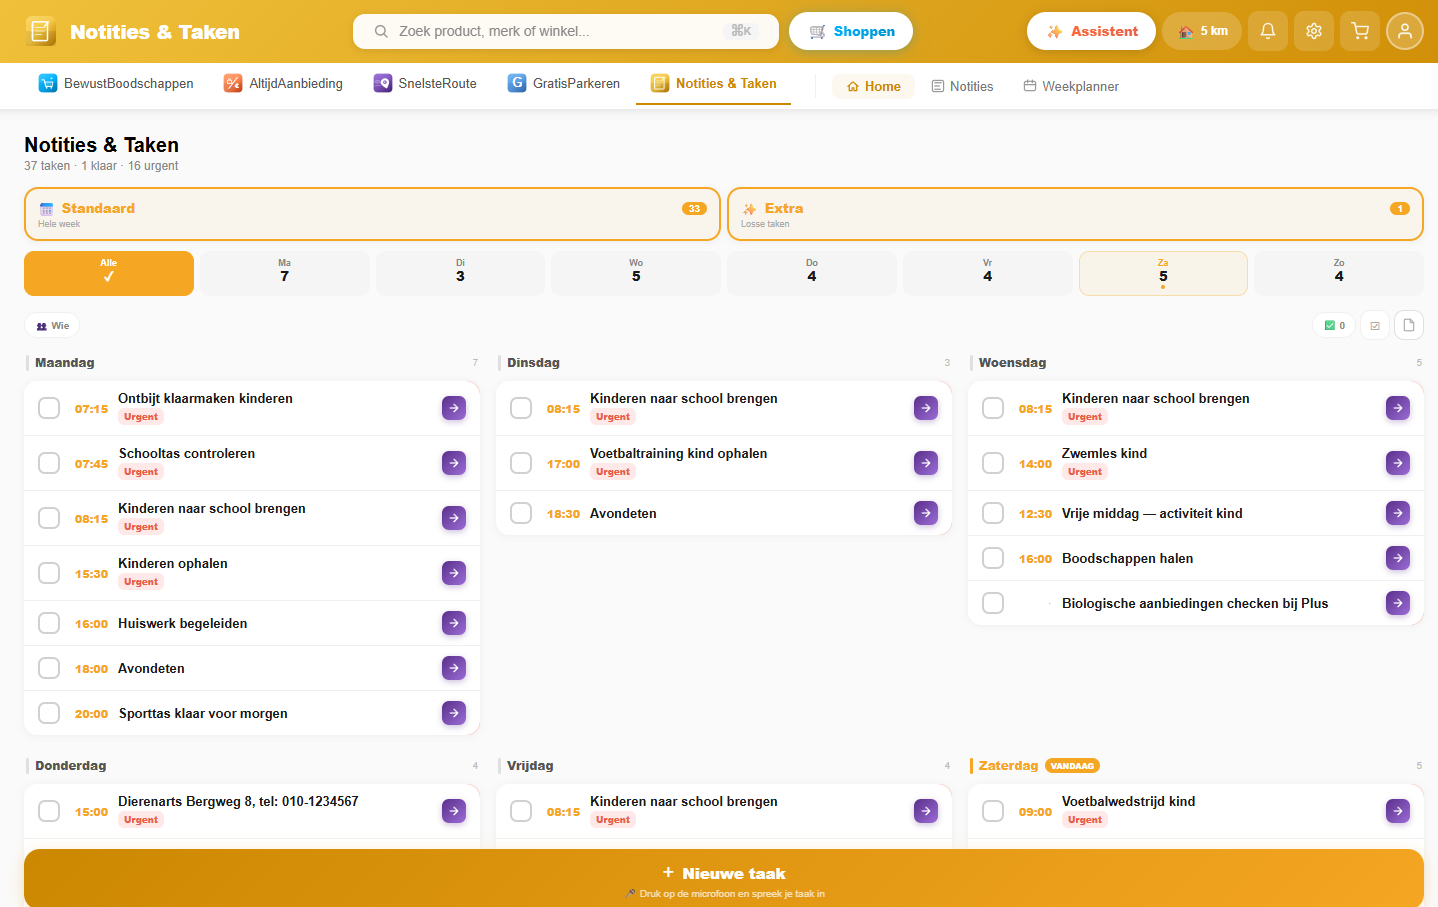Tick the Voetbaltraining kind ophalen checkbox

tap(521, 463)
